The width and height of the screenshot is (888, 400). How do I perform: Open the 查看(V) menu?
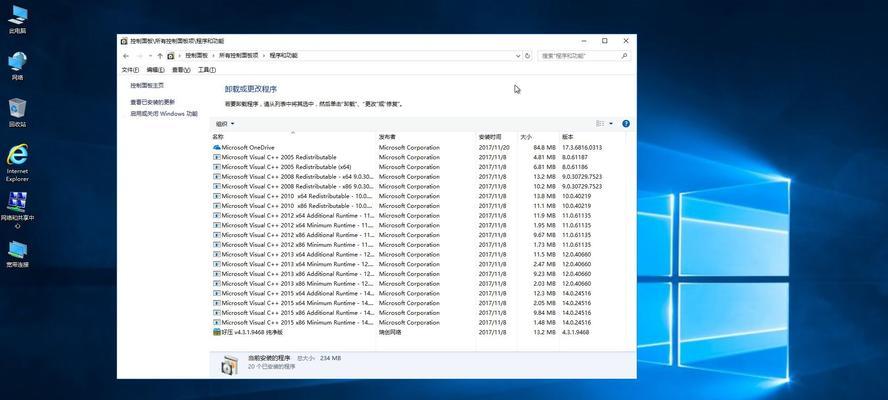point(181,70)
